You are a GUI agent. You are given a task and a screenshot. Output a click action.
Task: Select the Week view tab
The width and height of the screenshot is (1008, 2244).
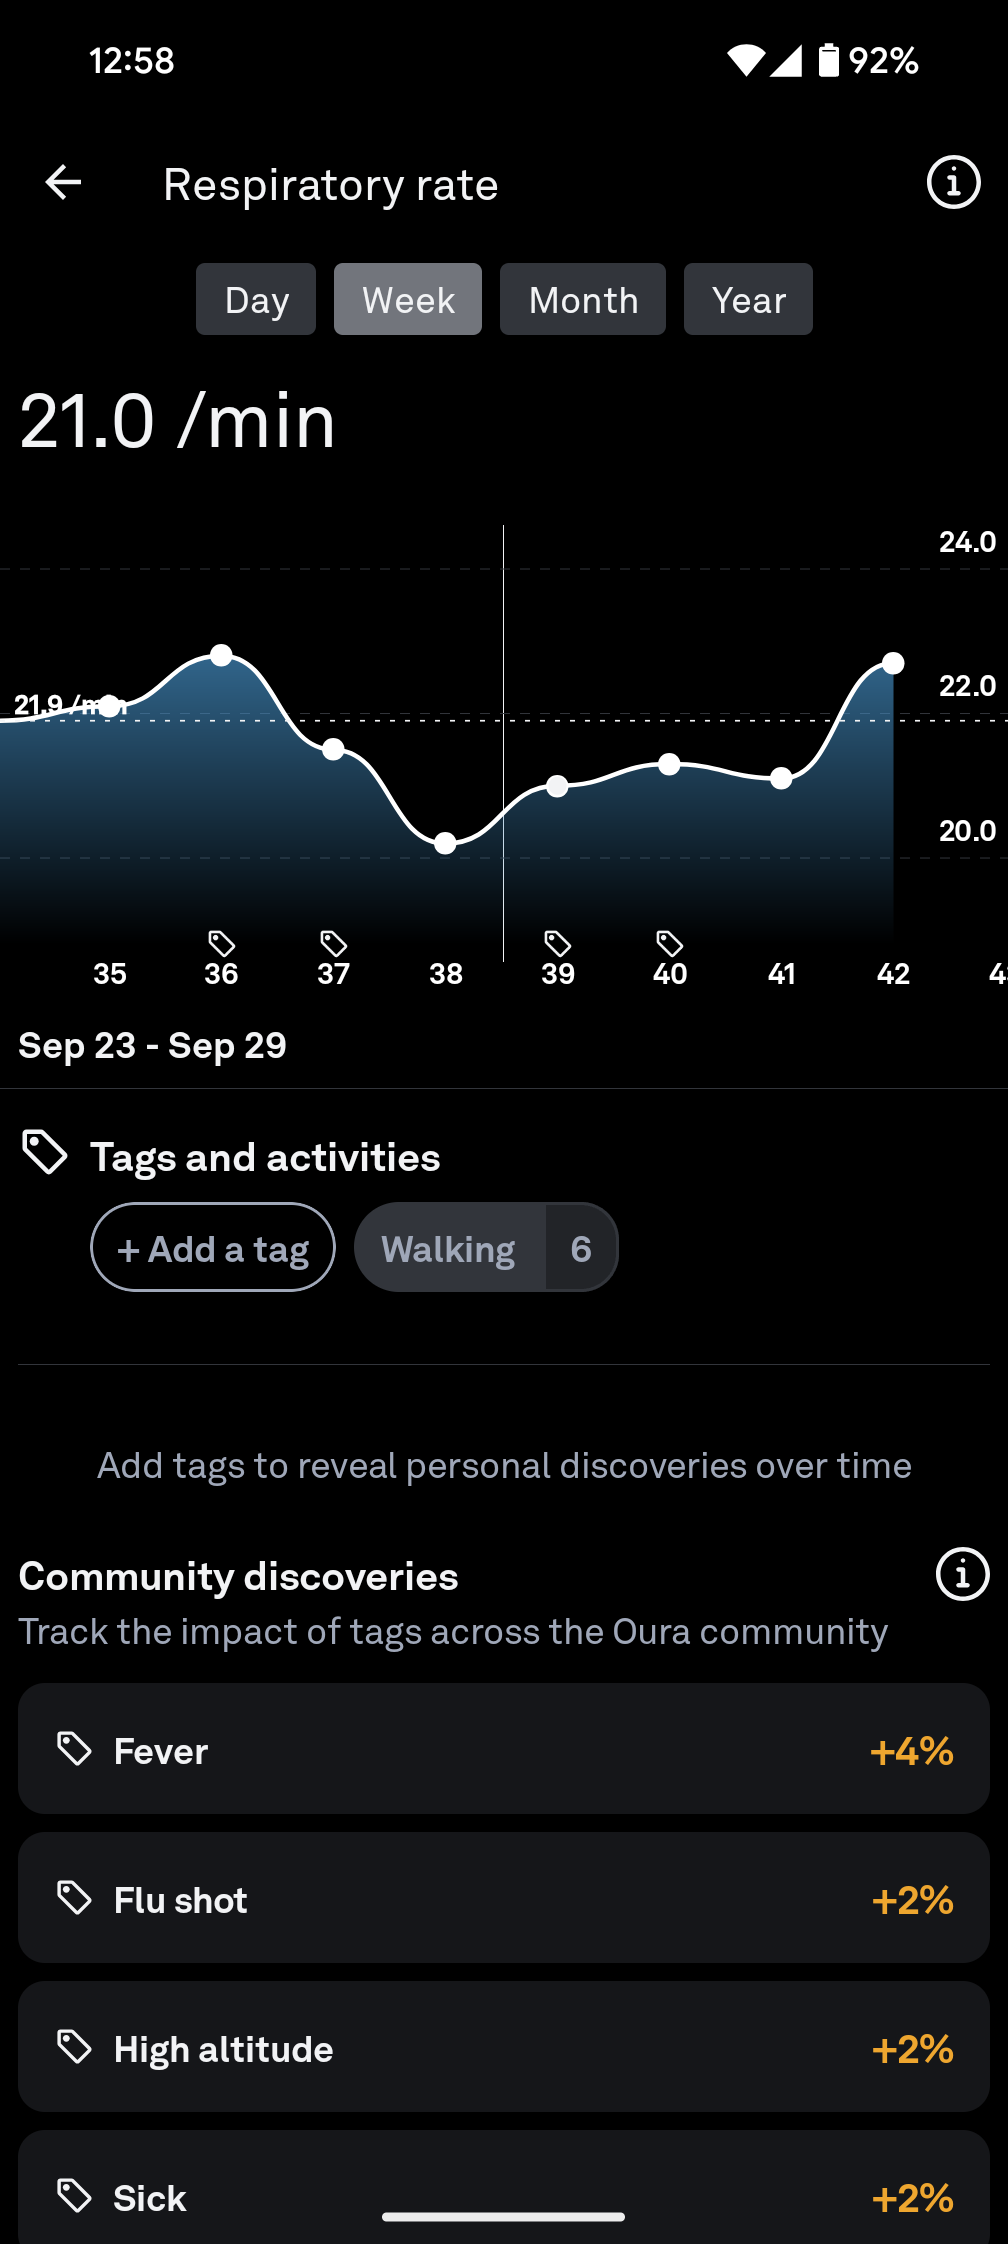coord(408,300)
